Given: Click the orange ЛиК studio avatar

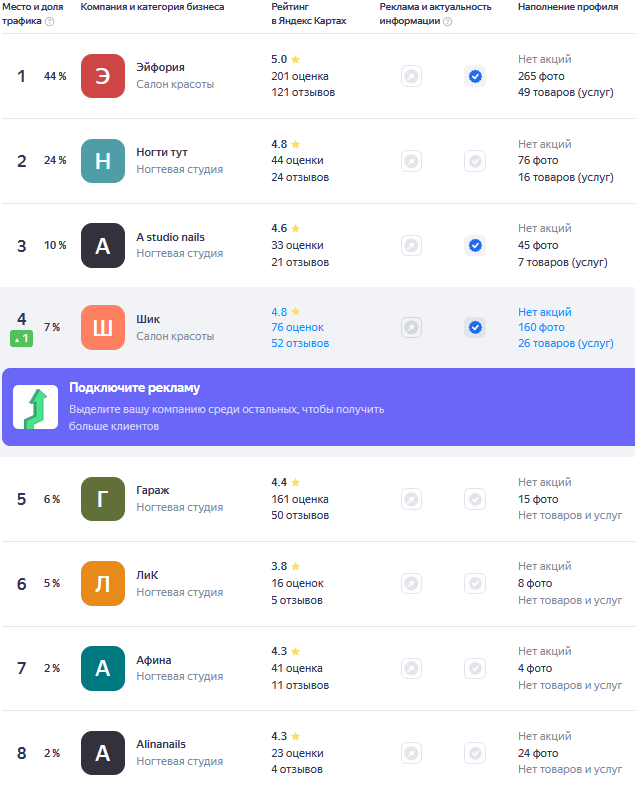Looking at the screenshot, I should pos(103,583).
